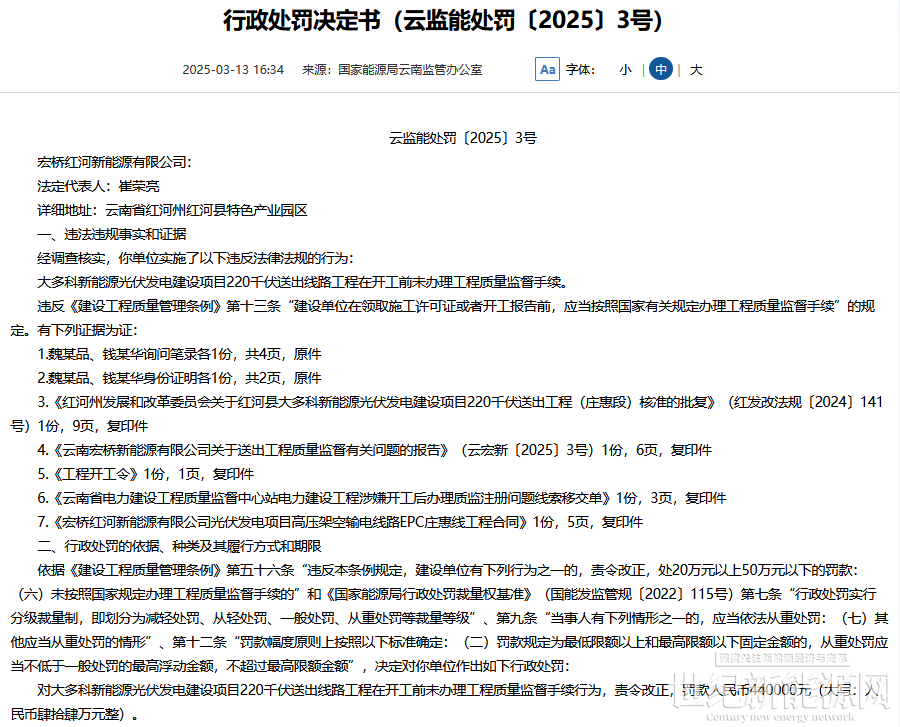The width and height of the screenshot is (900, 727).
Task: Click the detailed address line 详细地址
Action: (x=172, y=210)
